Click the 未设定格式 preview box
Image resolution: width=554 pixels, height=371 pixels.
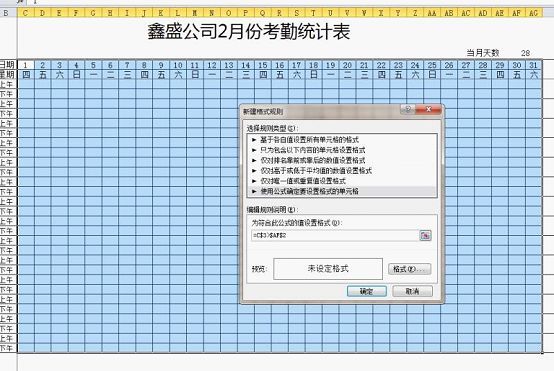(x=328, y=269)
